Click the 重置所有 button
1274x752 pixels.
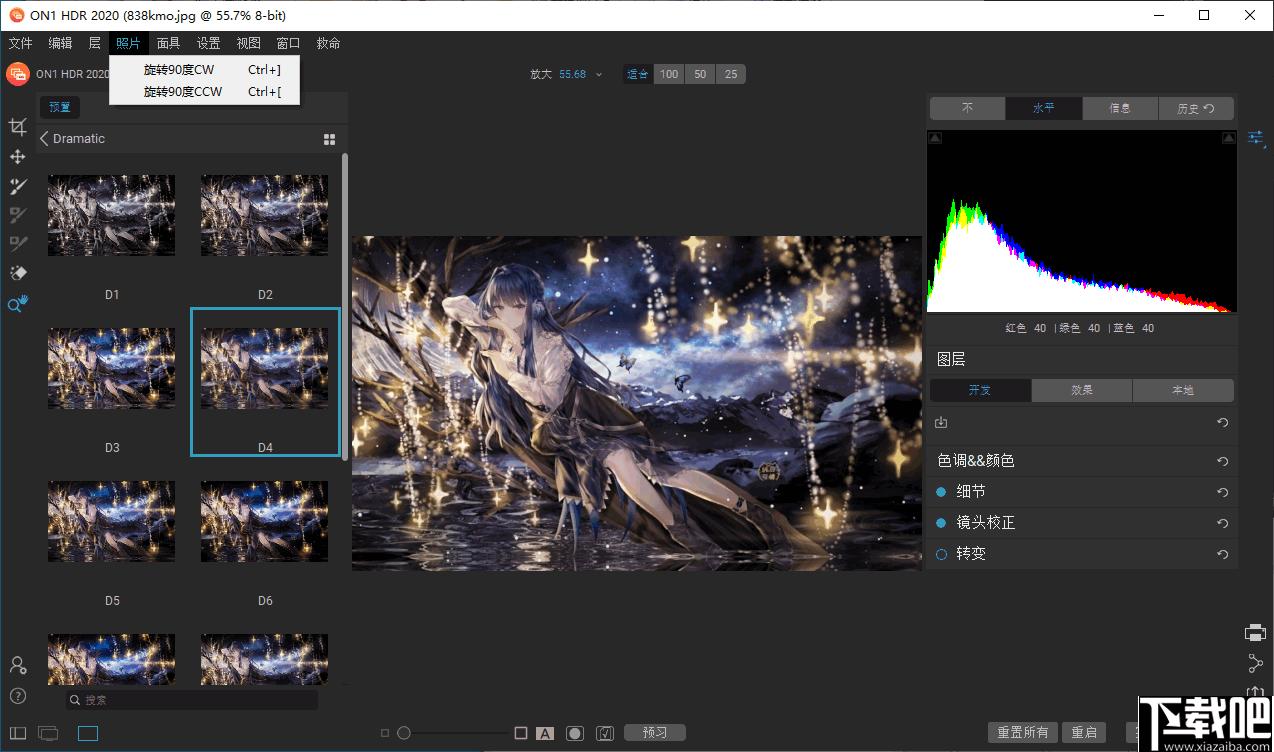tap(1023, 733)
